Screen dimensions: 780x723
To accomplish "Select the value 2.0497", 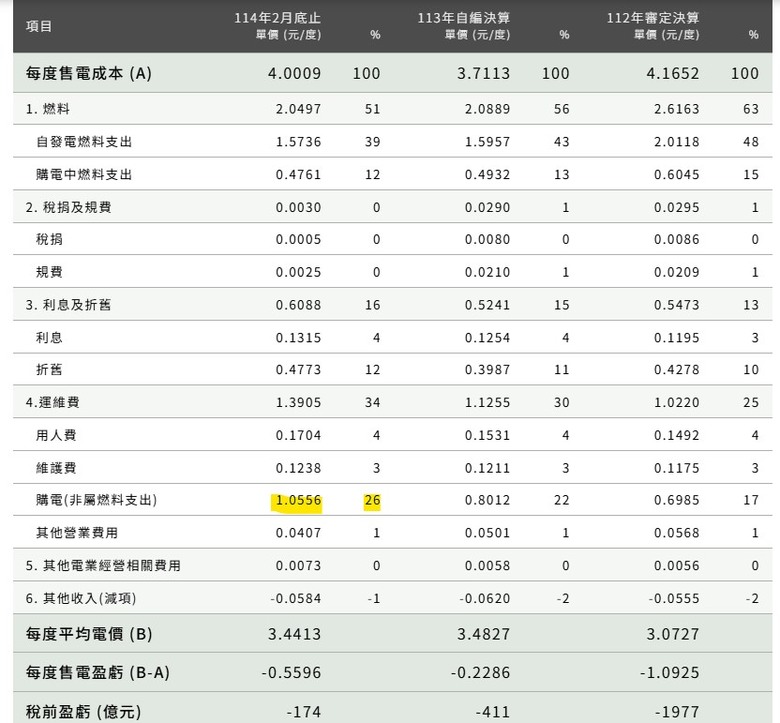I will (x=298, y=109).
